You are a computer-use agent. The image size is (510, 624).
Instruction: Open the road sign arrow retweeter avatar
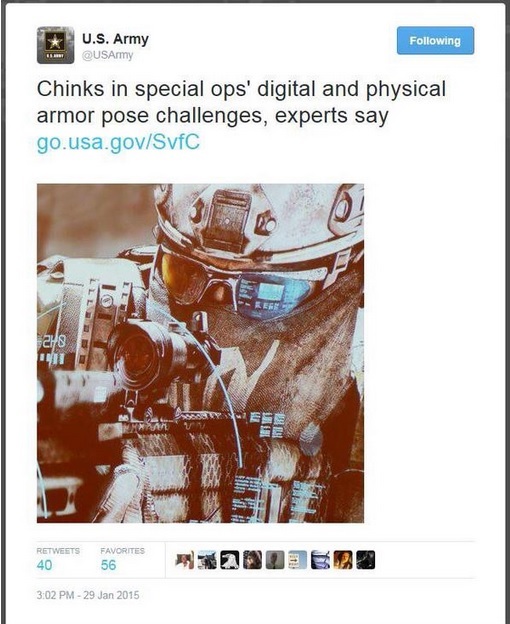(x=298, y=560)
